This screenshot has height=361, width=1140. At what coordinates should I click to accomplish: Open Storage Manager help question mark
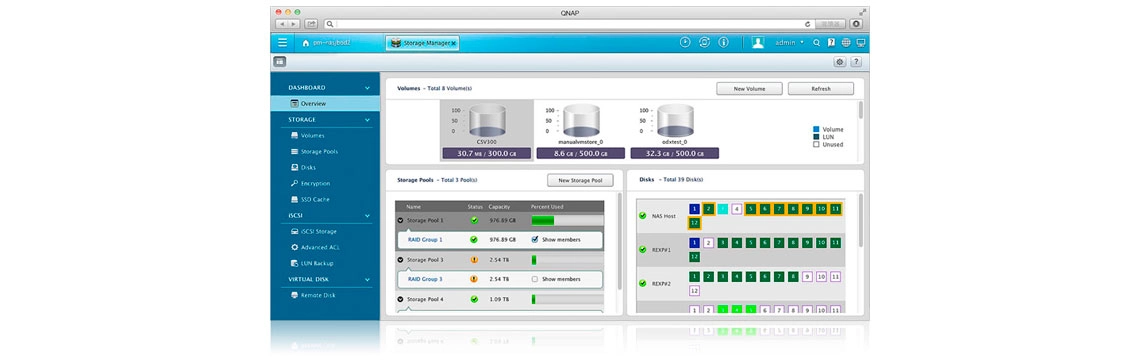point(856,62)
